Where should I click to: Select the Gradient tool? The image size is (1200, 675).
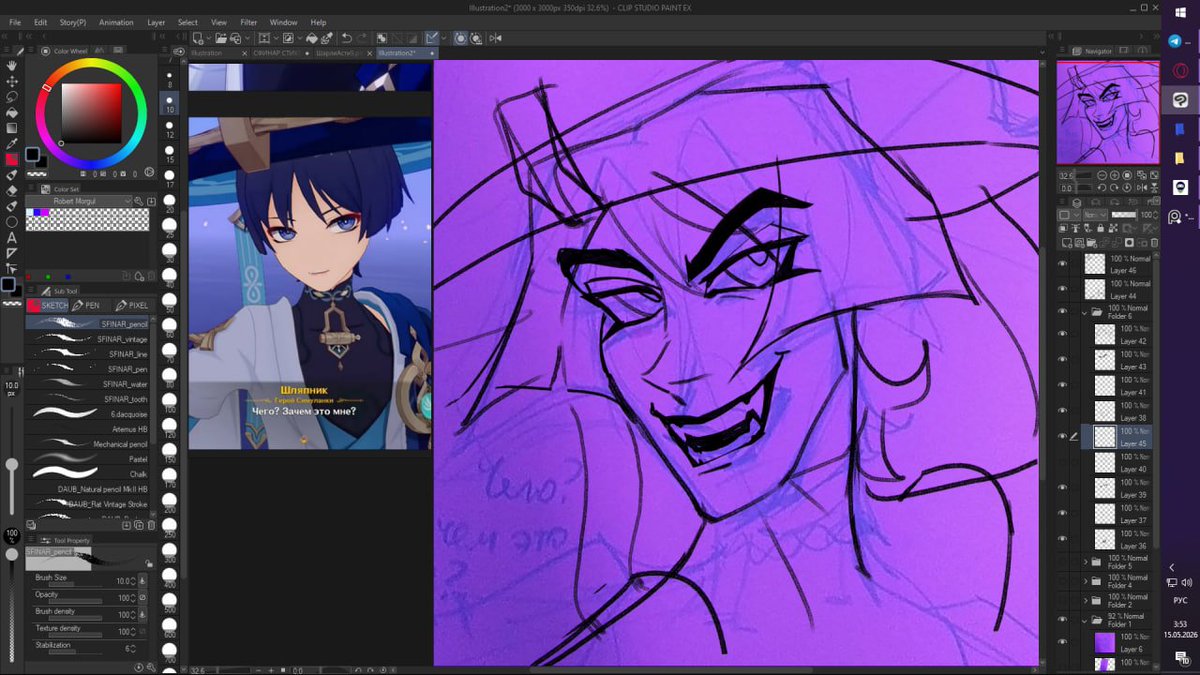click(x=12, y=128)
